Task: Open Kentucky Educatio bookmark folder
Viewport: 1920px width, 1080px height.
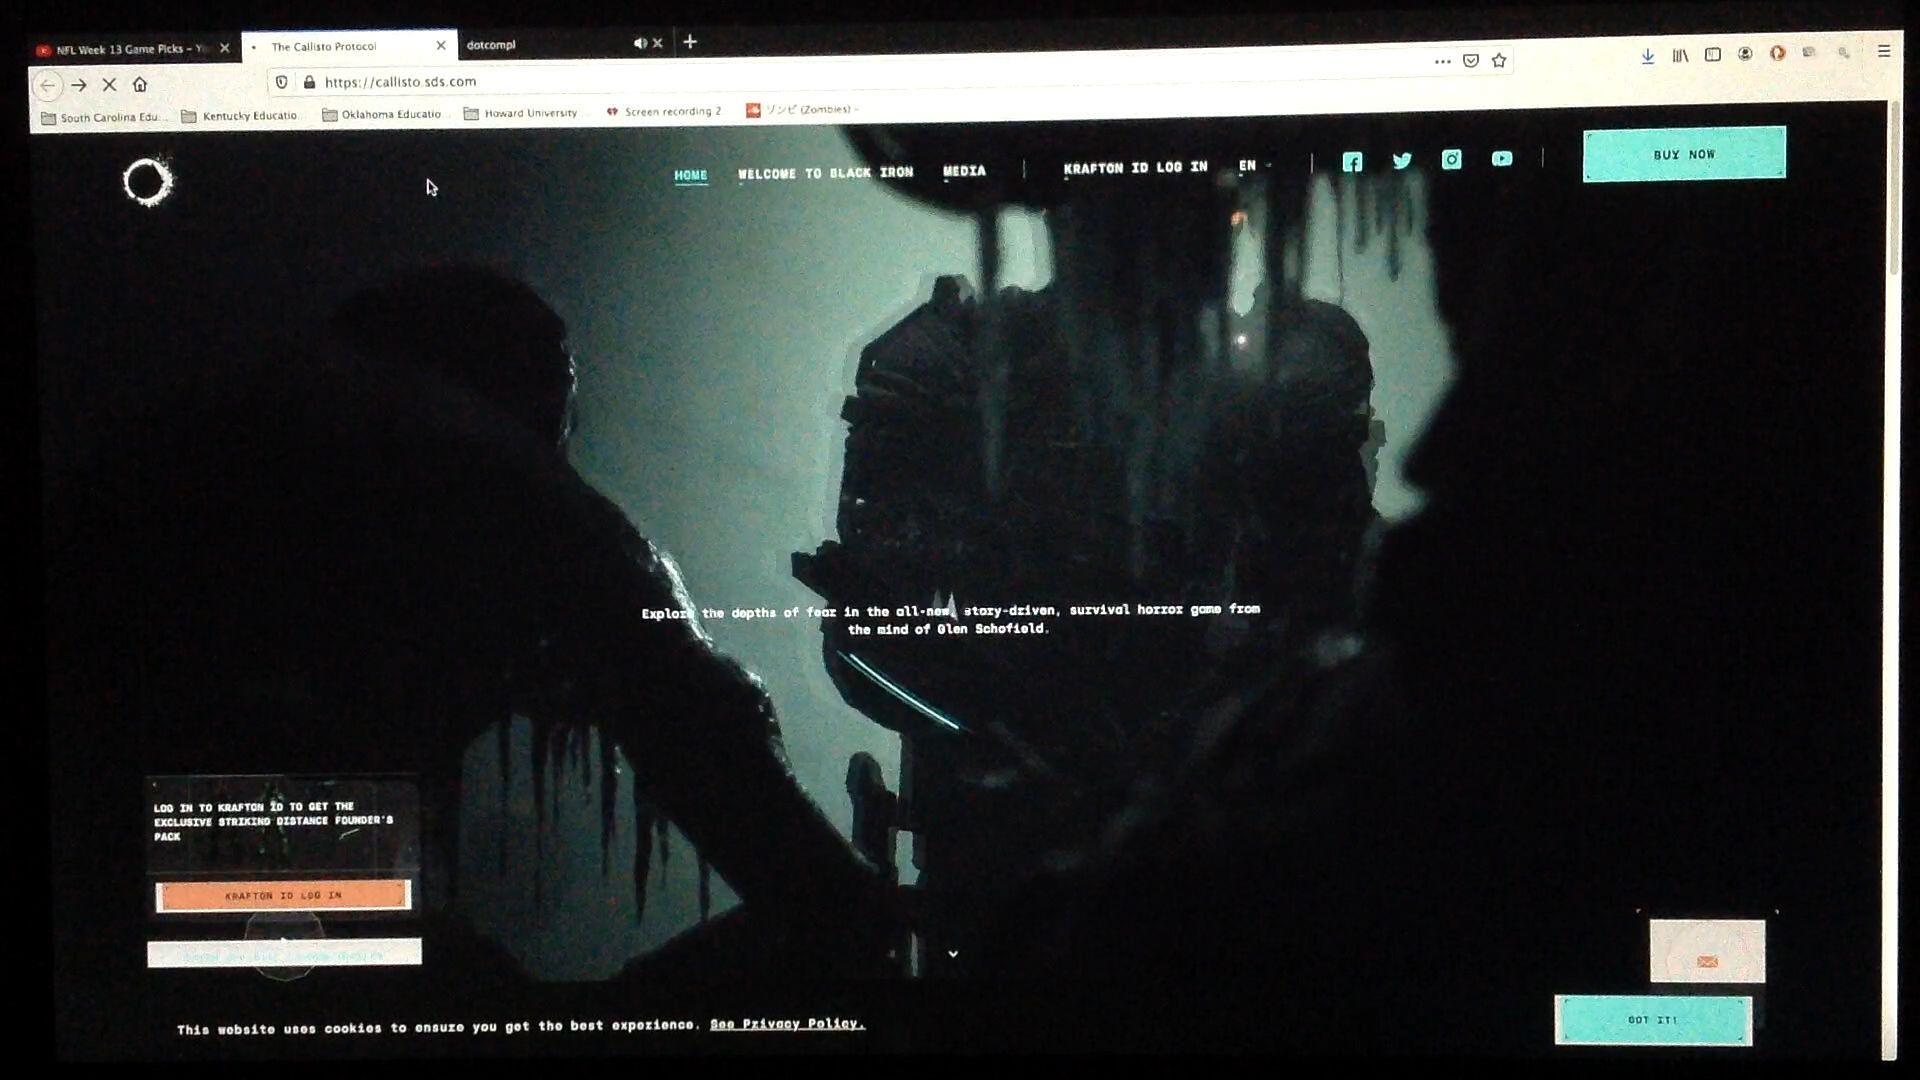Action: 240,116
